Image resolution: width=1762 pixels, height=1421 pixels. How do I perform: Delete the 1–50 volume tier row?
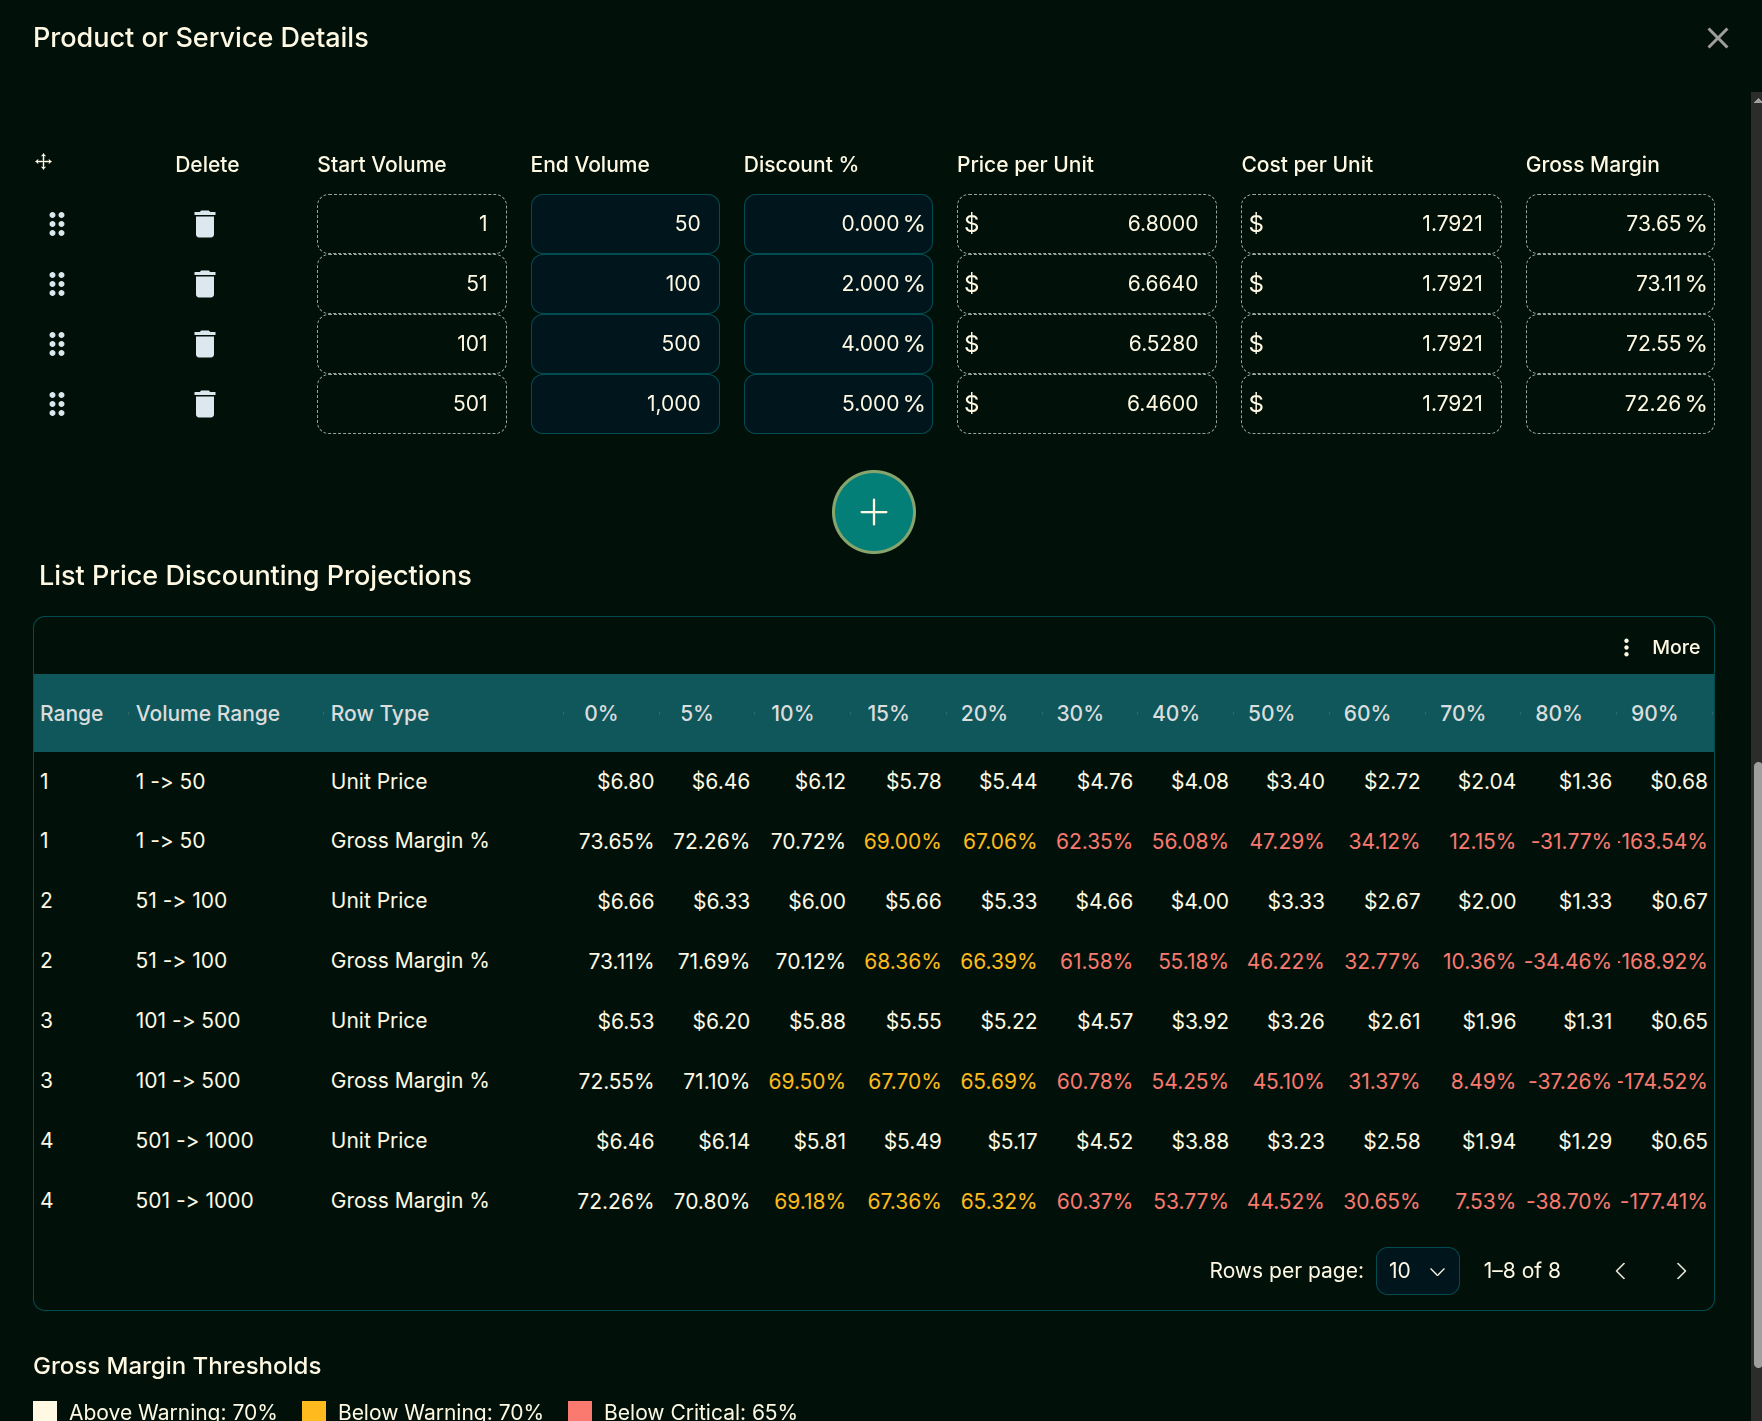coord(205,224)
